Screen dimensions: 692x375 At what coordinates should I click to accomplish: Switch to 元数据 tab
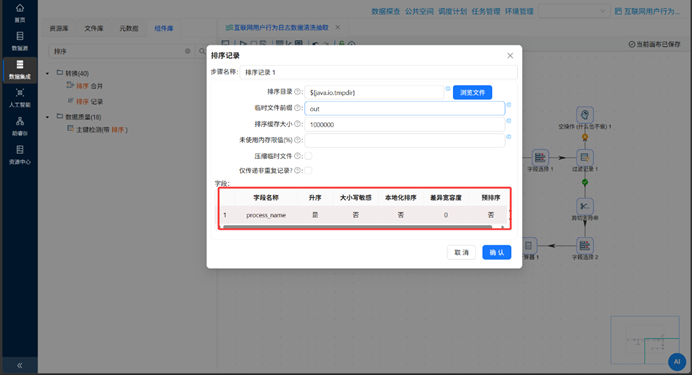(x=128, y=28)
